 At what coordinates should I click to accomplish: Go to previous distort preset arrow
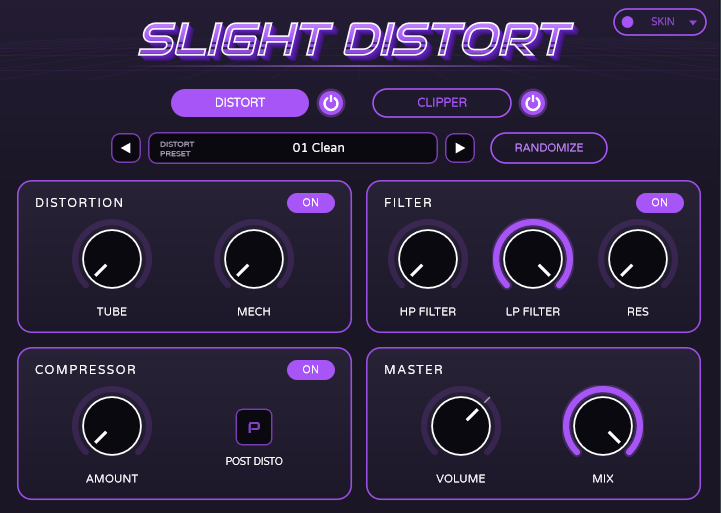pos(126,148)
